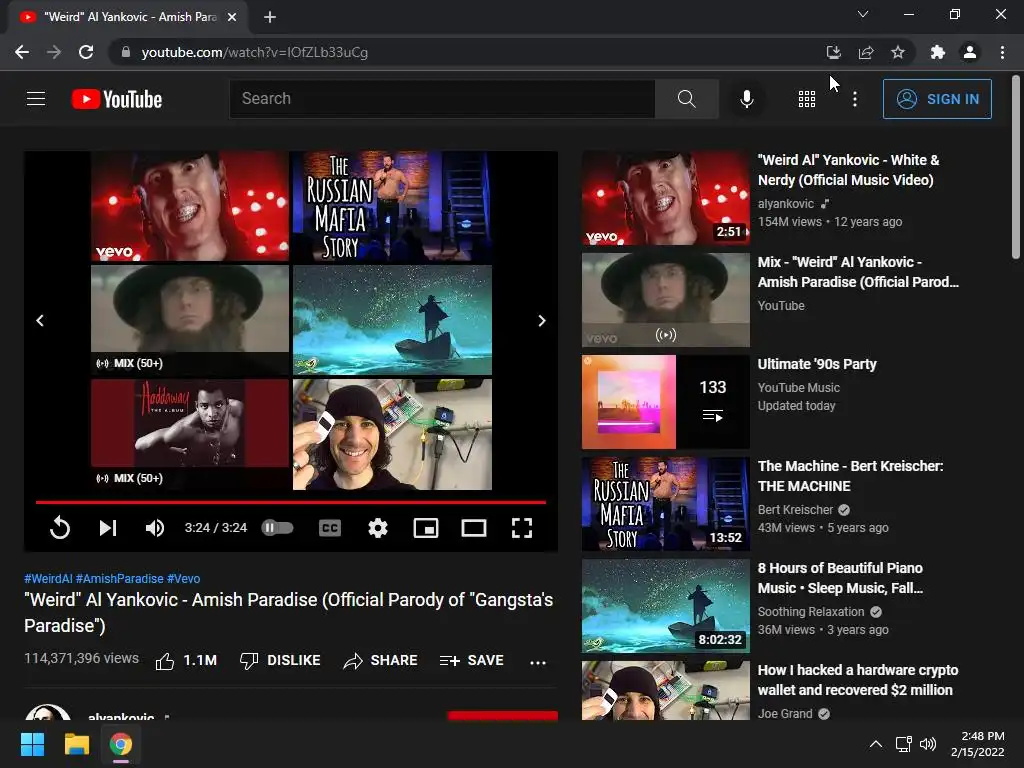Open YouTube settings three-dot menu
The image size is (1024, 768).
[855, 99]
